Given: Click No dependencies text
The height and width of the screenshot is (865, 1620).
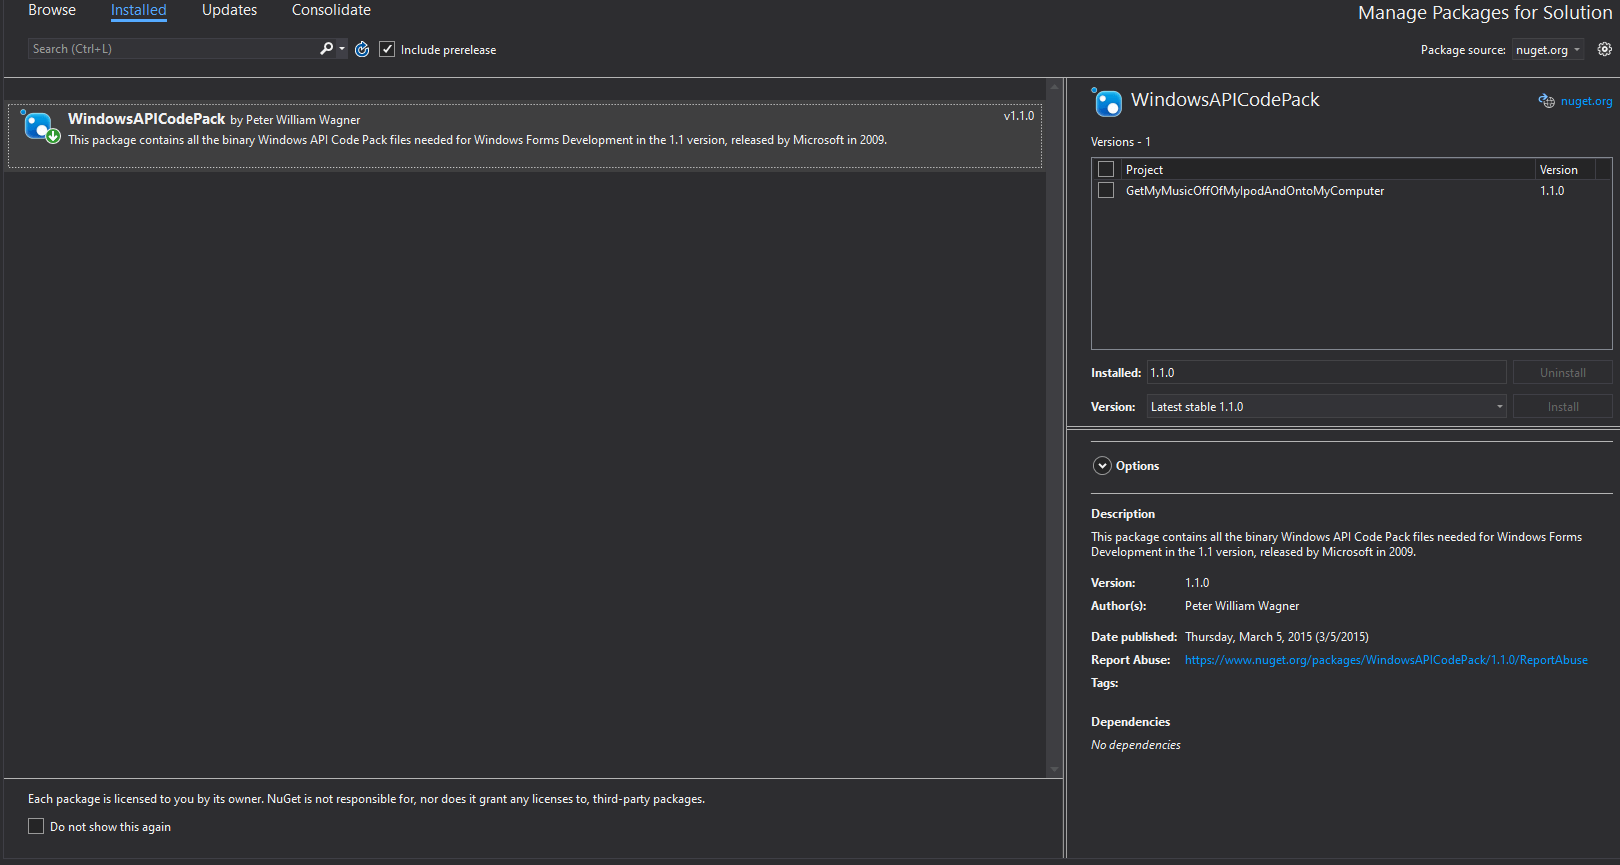Looking at the screenshot, I should click(x=1135, y=745).
